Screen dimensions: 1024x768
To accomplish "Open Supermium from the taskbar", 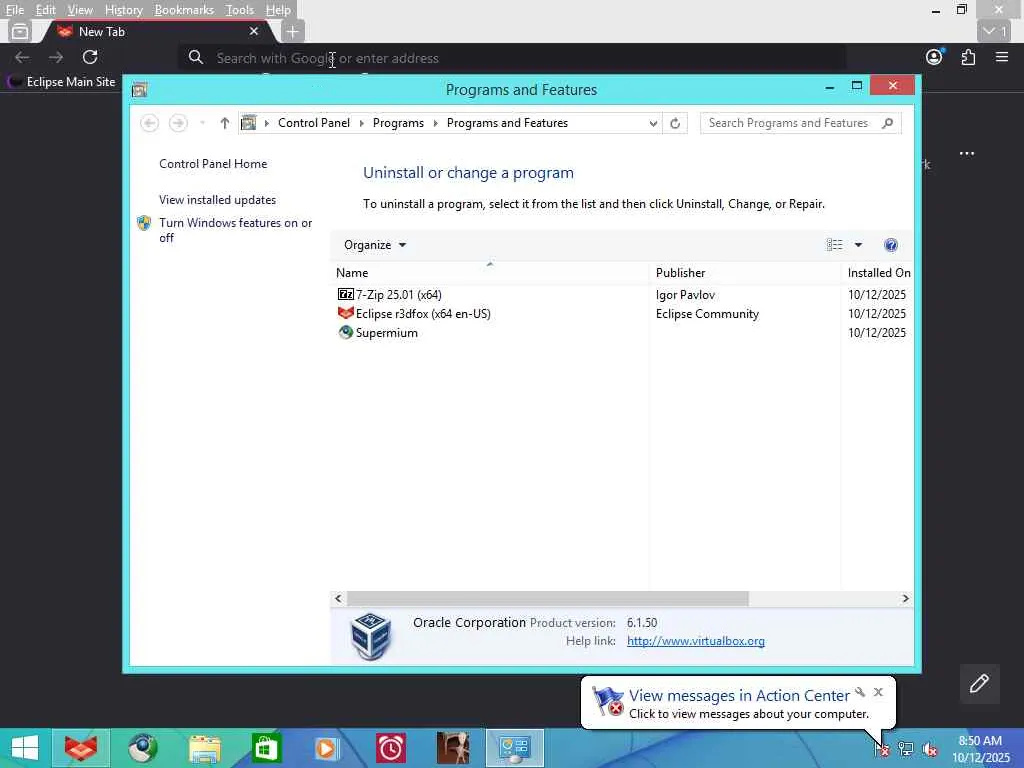I will pos(142,748).
